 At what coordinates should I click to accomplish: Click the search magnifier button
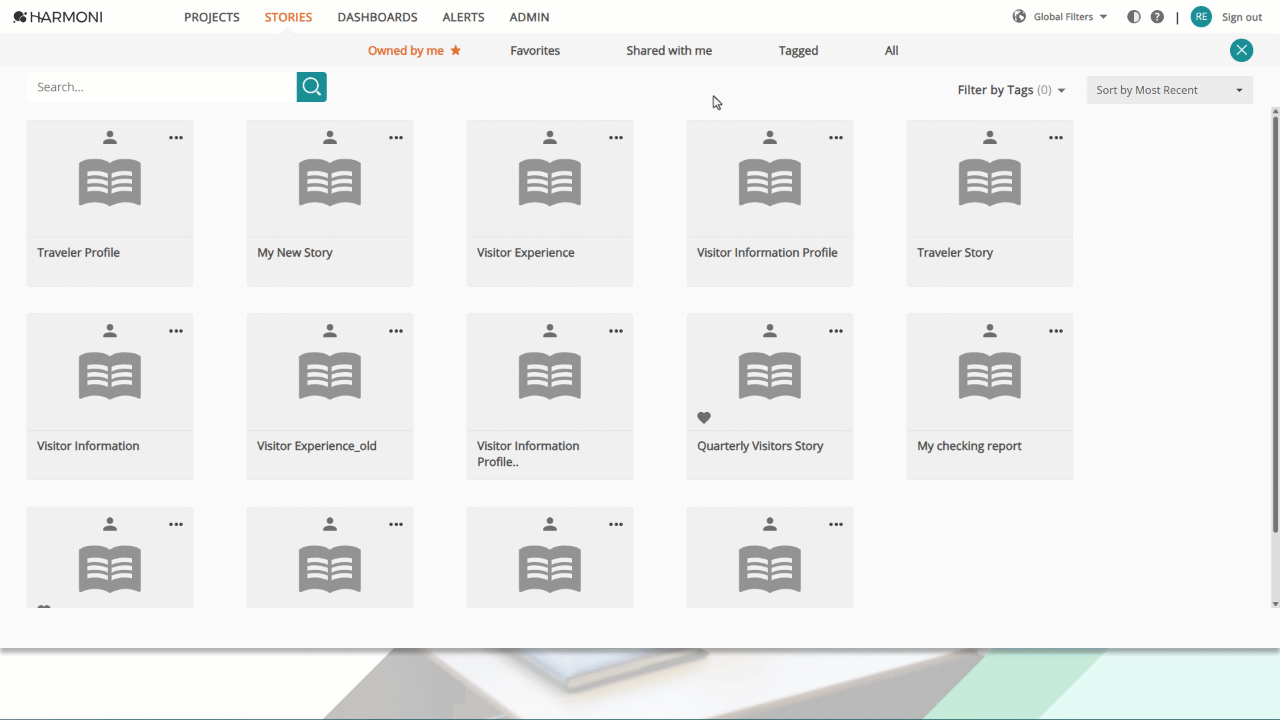click(x=312, y=87)
